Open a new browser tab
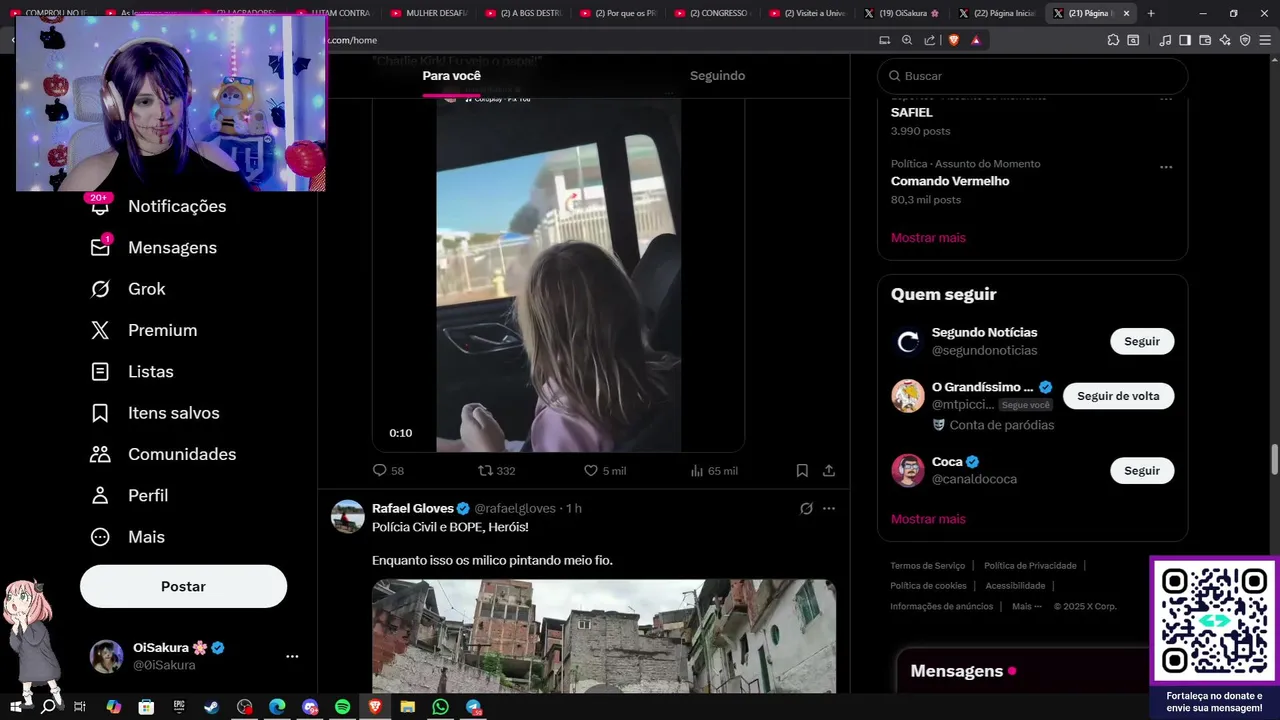1280x720 pixels. click(1151, 13)
